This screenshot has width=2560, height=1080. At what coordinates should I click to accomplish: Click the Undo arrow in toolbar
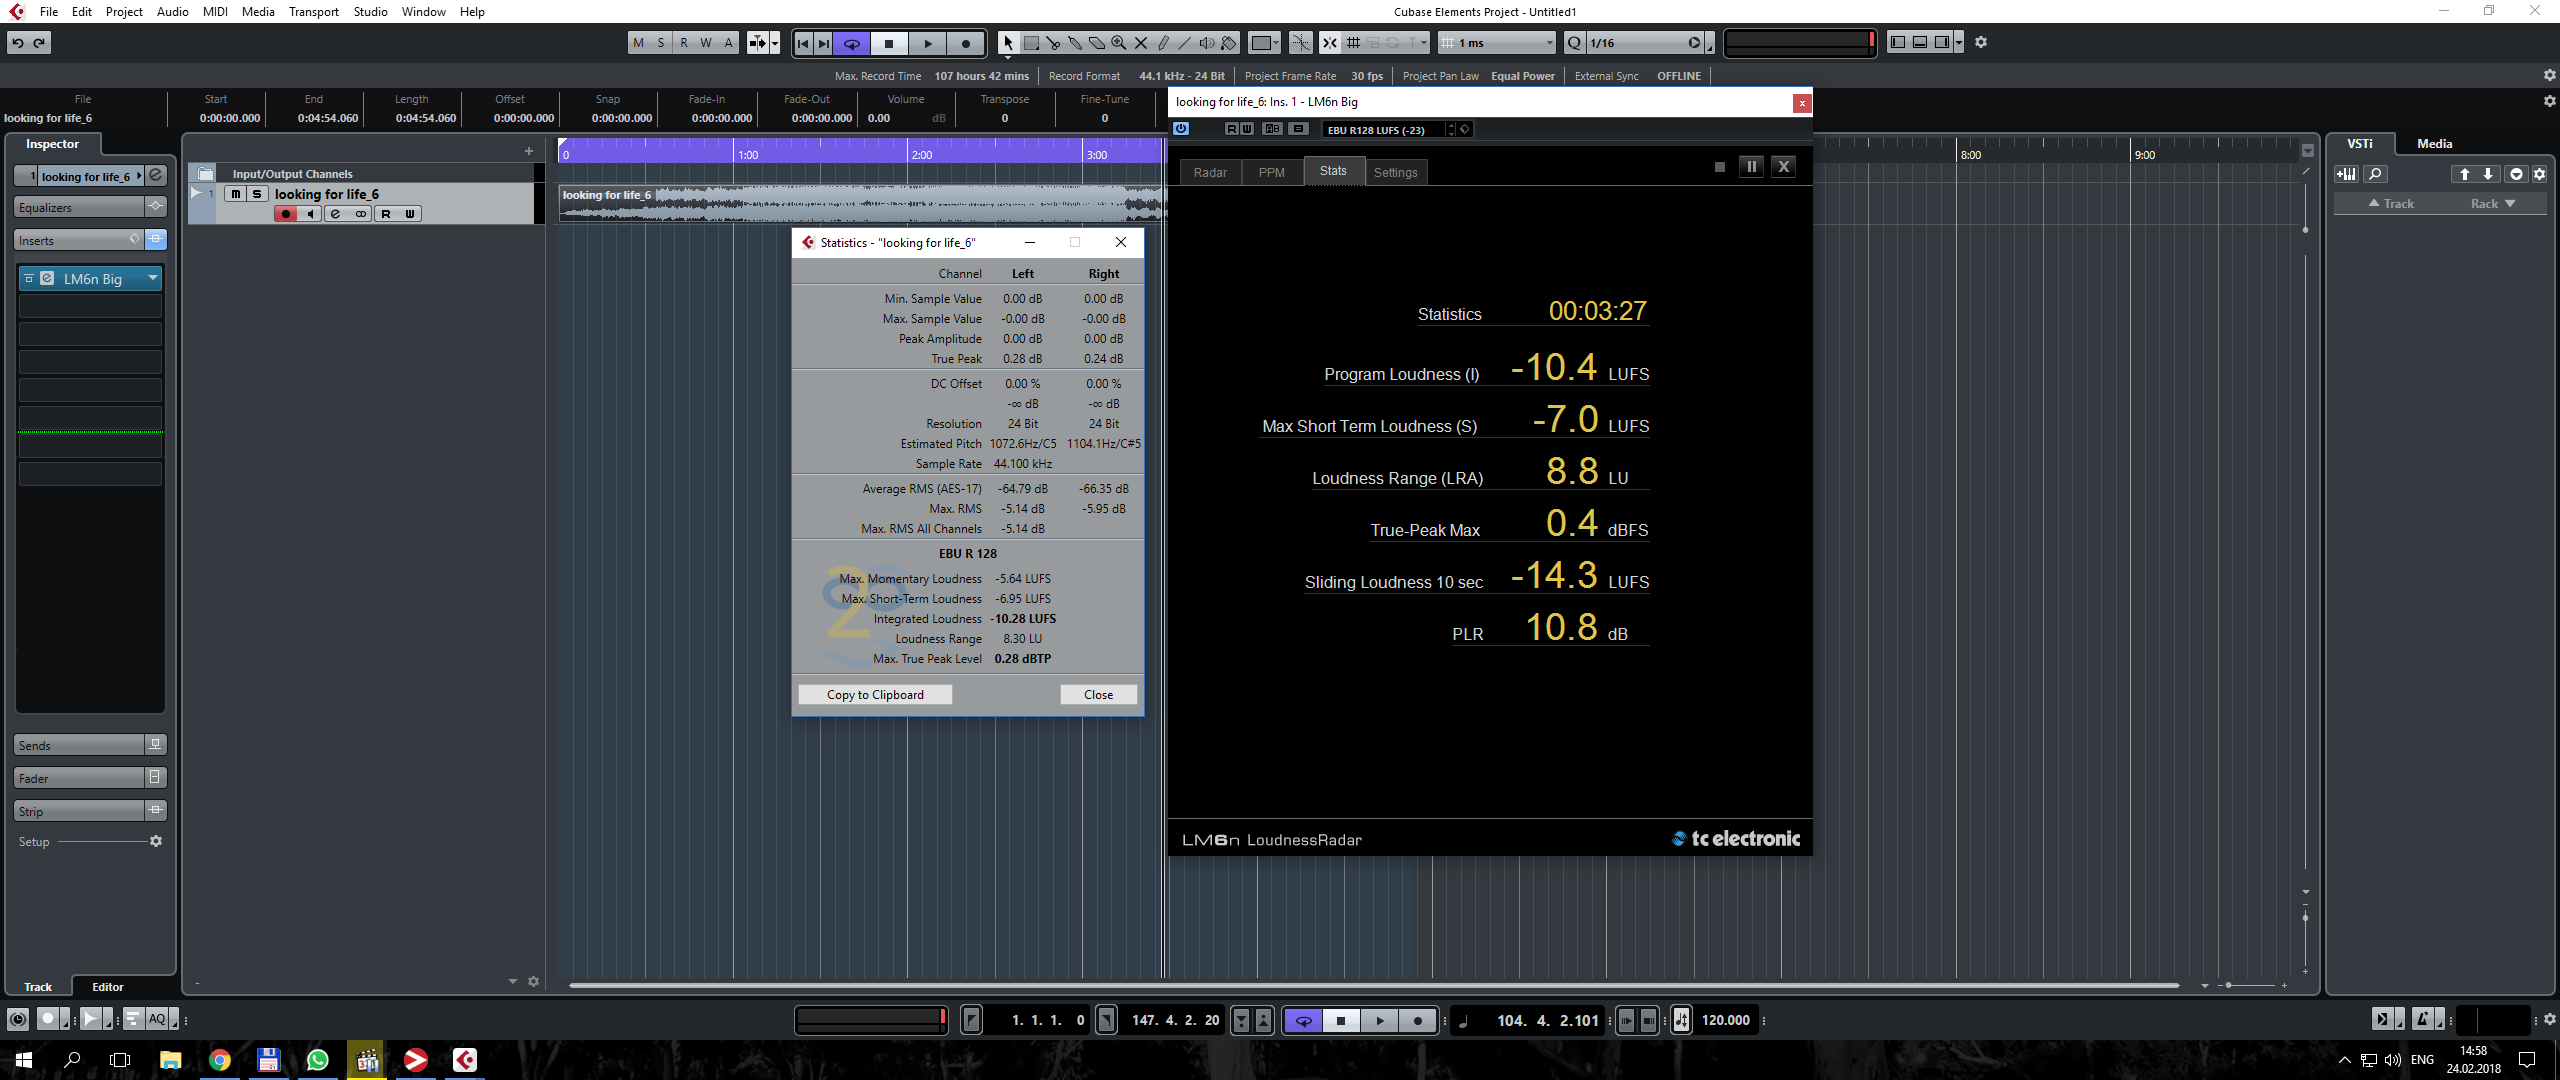coord(18,43)
